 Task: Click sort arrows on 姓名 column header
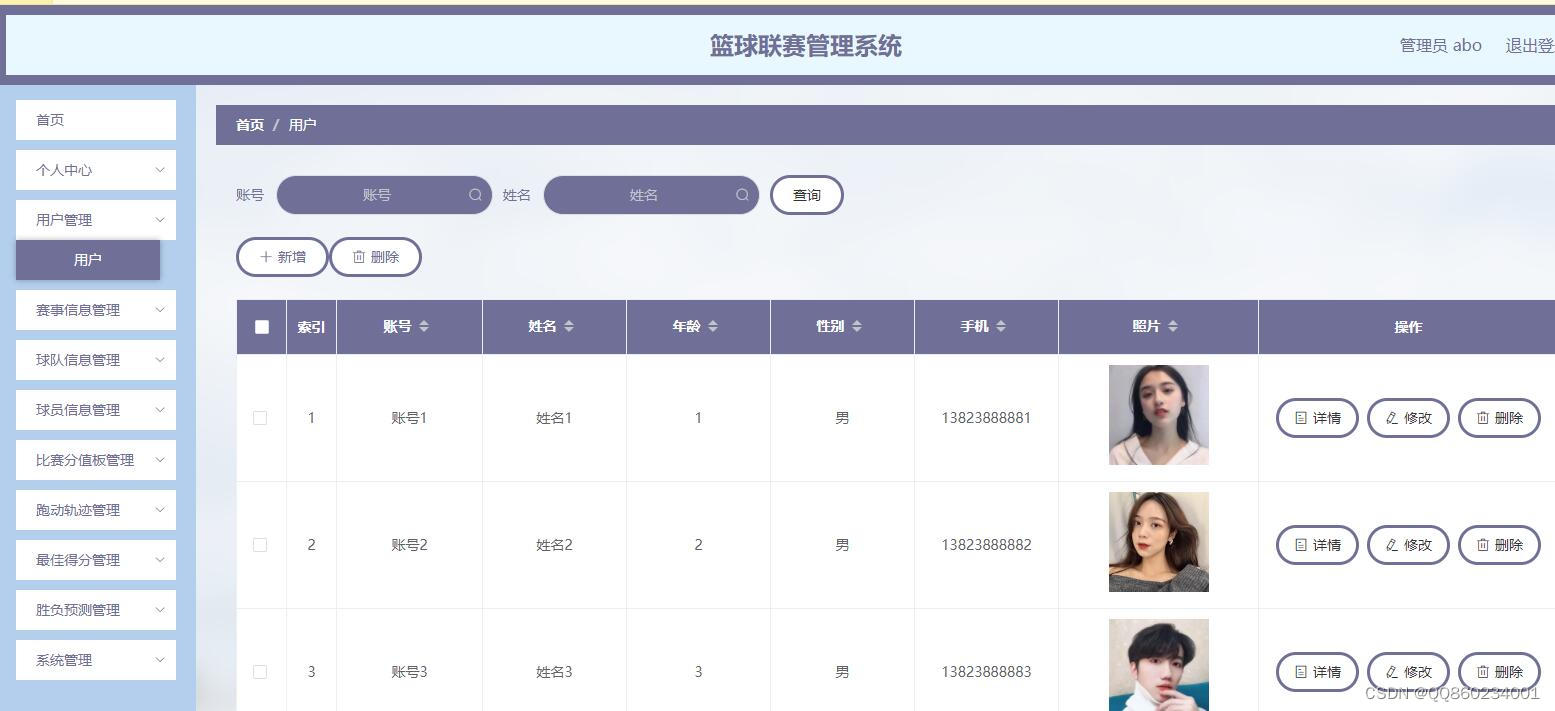click(x=569, y=326)
